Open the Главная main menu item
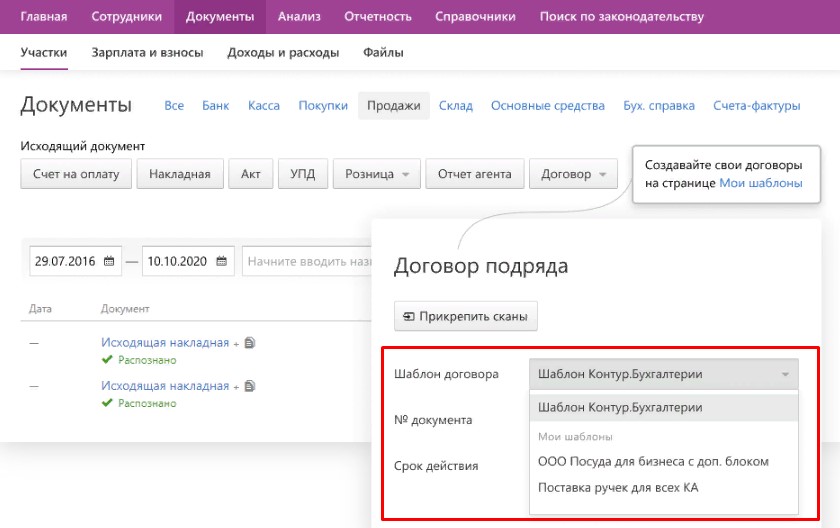The height and width of the screenshot is (528, 840). [x=44, y=17]
